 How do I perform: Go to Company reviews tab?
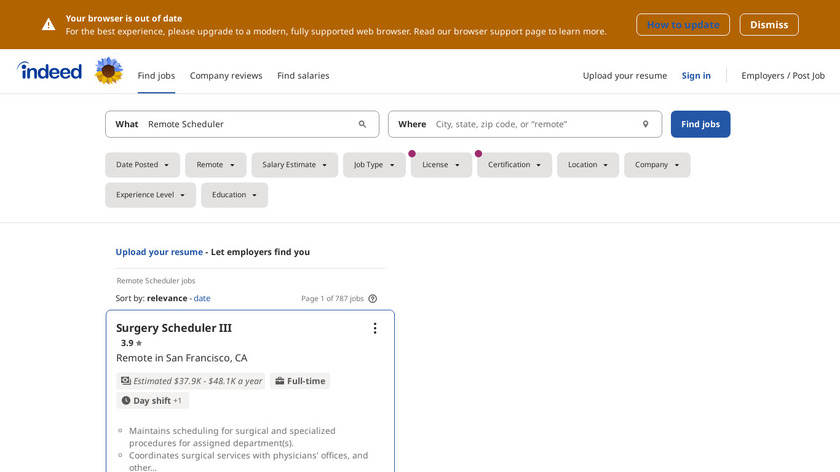(226, 75)
